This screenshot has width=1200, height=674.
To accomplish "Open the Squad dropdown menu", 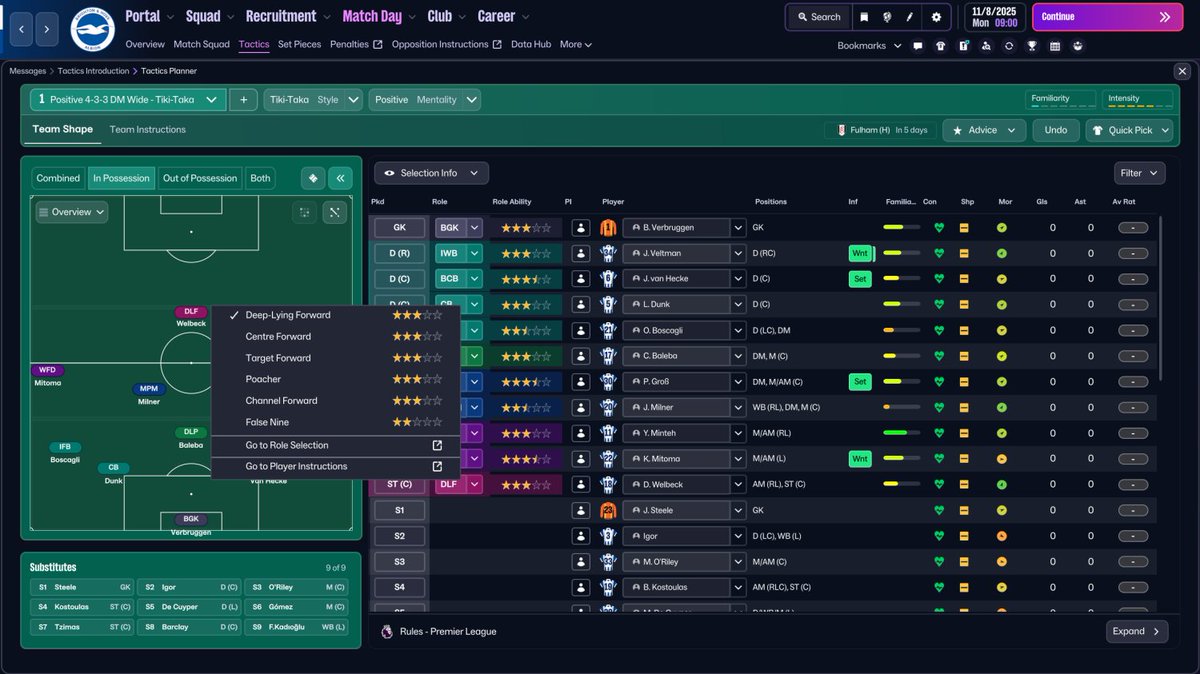I will click(x=210, y=17).
